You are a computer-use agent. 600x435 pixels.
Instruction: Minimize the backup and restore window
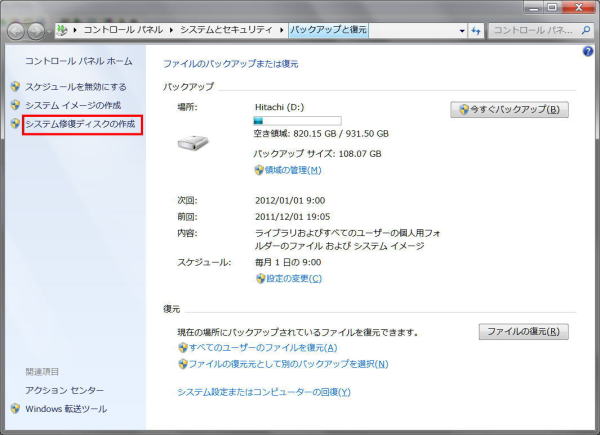point(534,7)
